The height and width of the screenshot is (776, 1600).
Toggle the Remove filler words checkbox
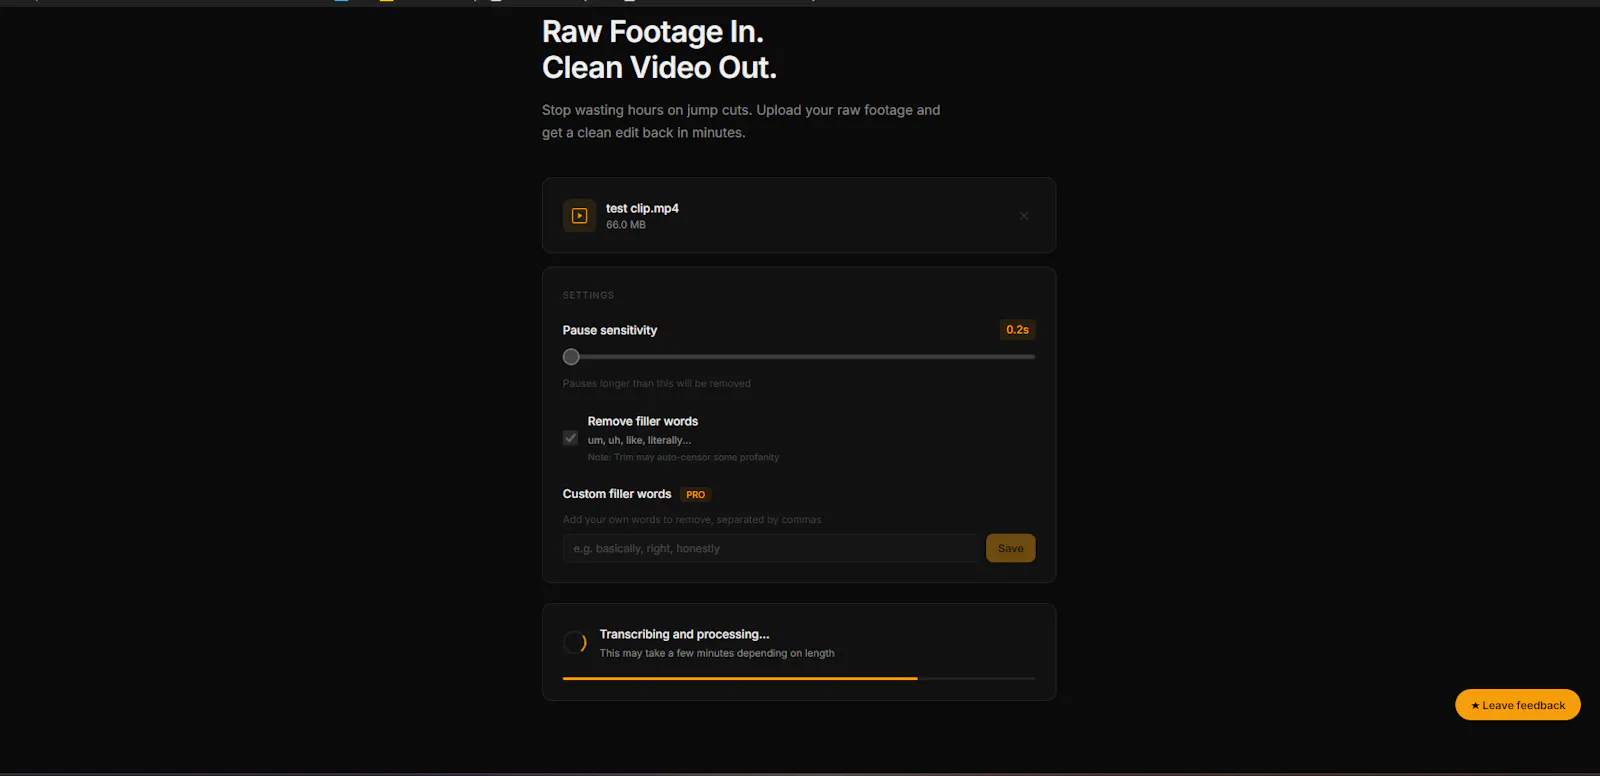[570, 438]
